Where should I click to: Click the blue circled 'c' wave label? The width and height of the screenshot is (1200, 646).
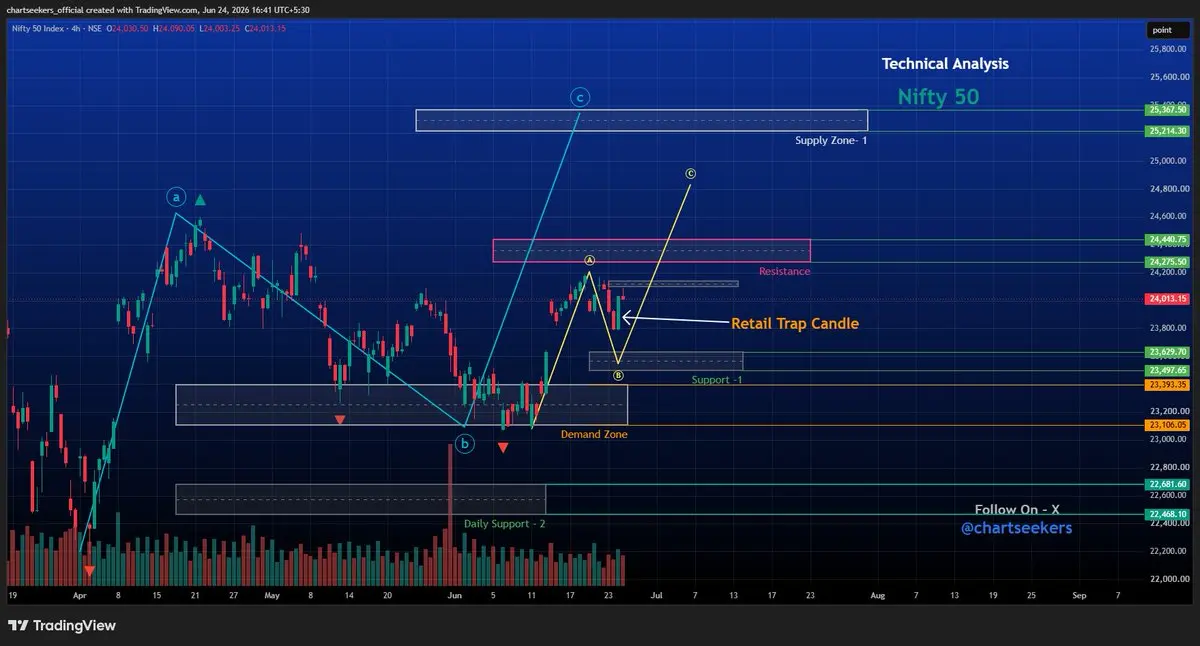coord(580,97)
